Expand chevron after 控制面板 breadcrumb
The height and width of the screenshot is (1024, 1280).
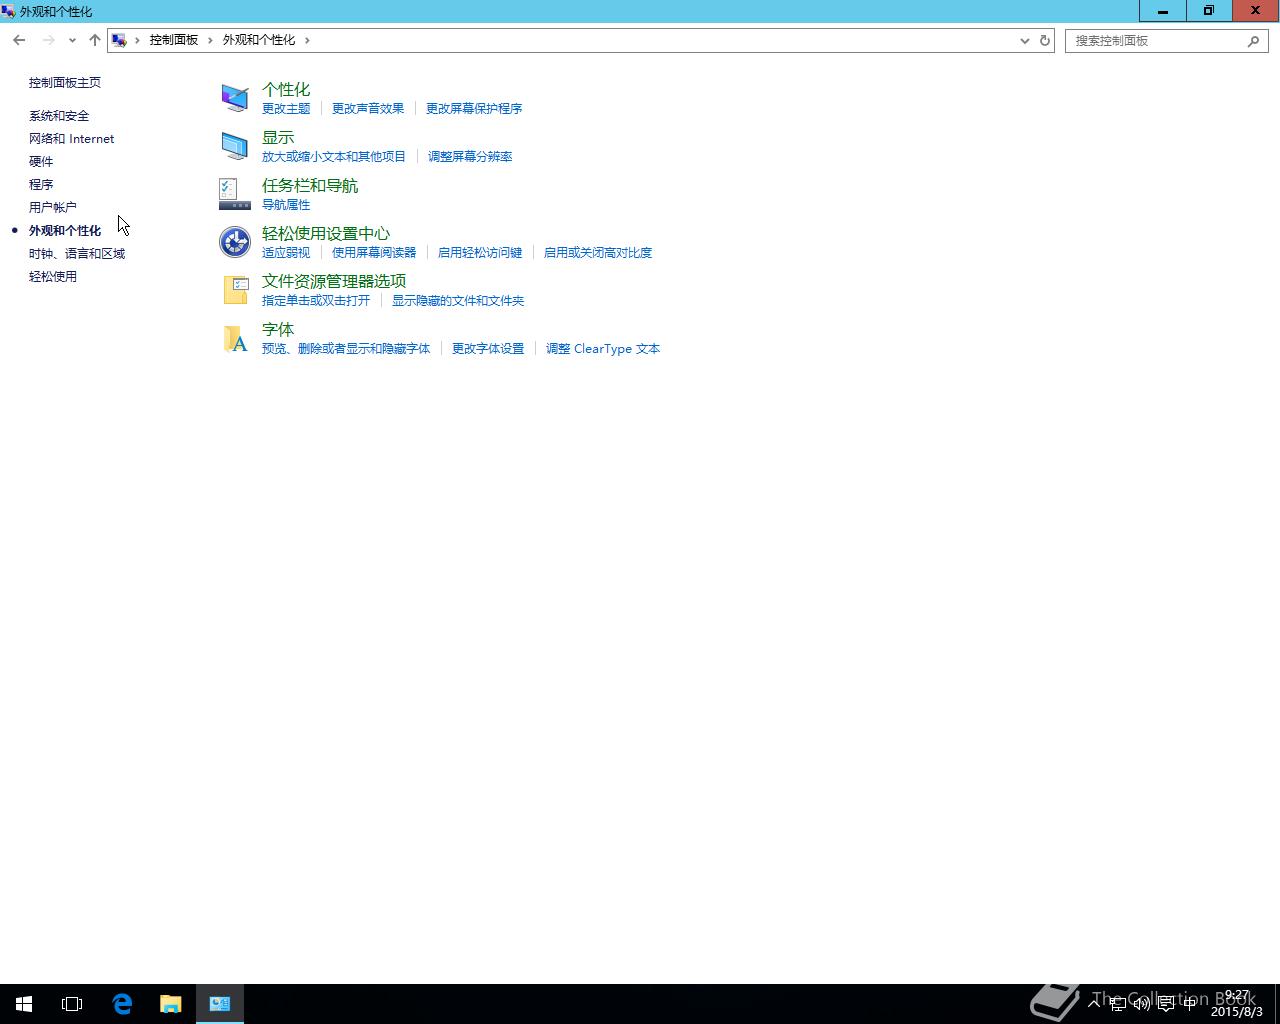click(x=210, y=40)
